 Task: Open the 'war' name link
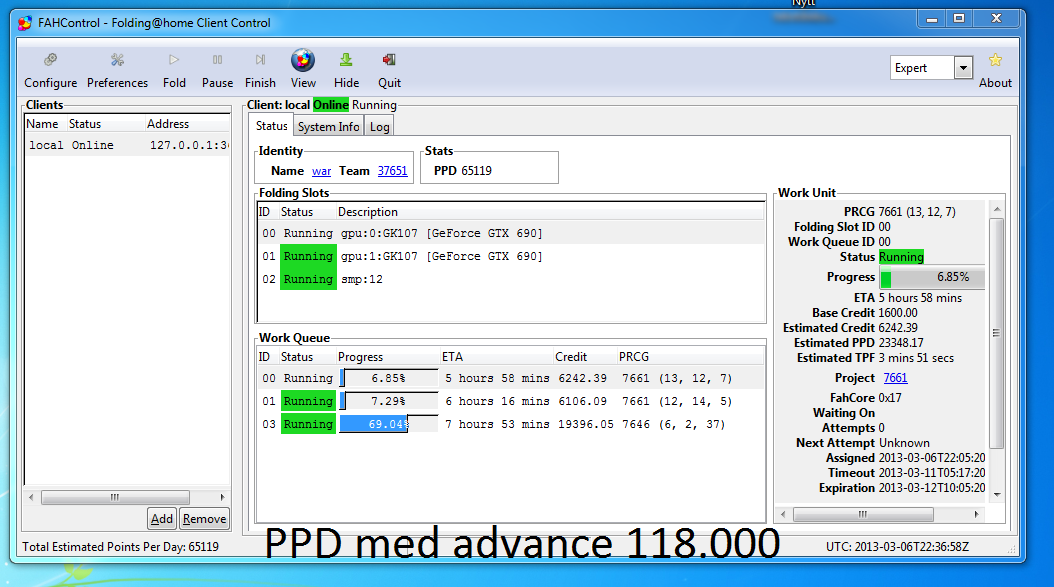tap(321, 171)
